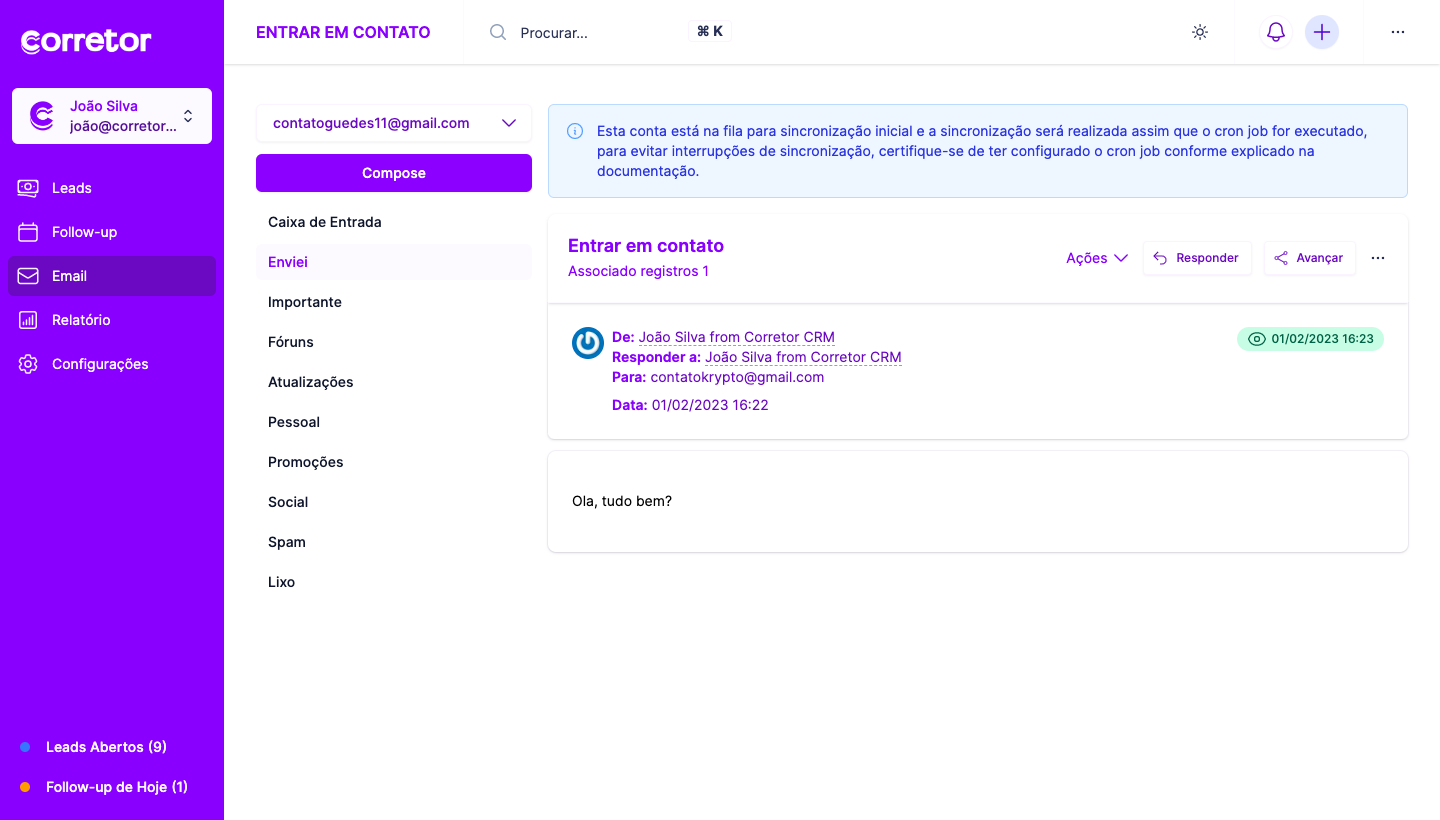
Task: Open the notifications bell
Action: 1275,32
